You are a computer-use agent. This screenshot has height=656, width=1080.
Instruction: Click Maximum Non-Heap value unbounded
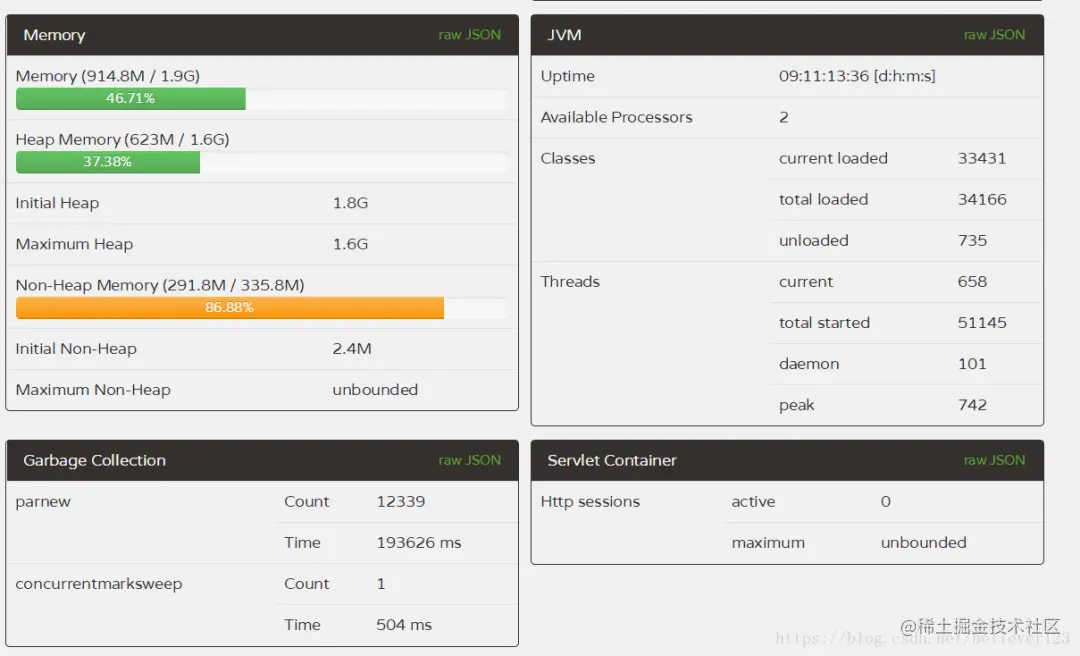(x=375, y=390)
